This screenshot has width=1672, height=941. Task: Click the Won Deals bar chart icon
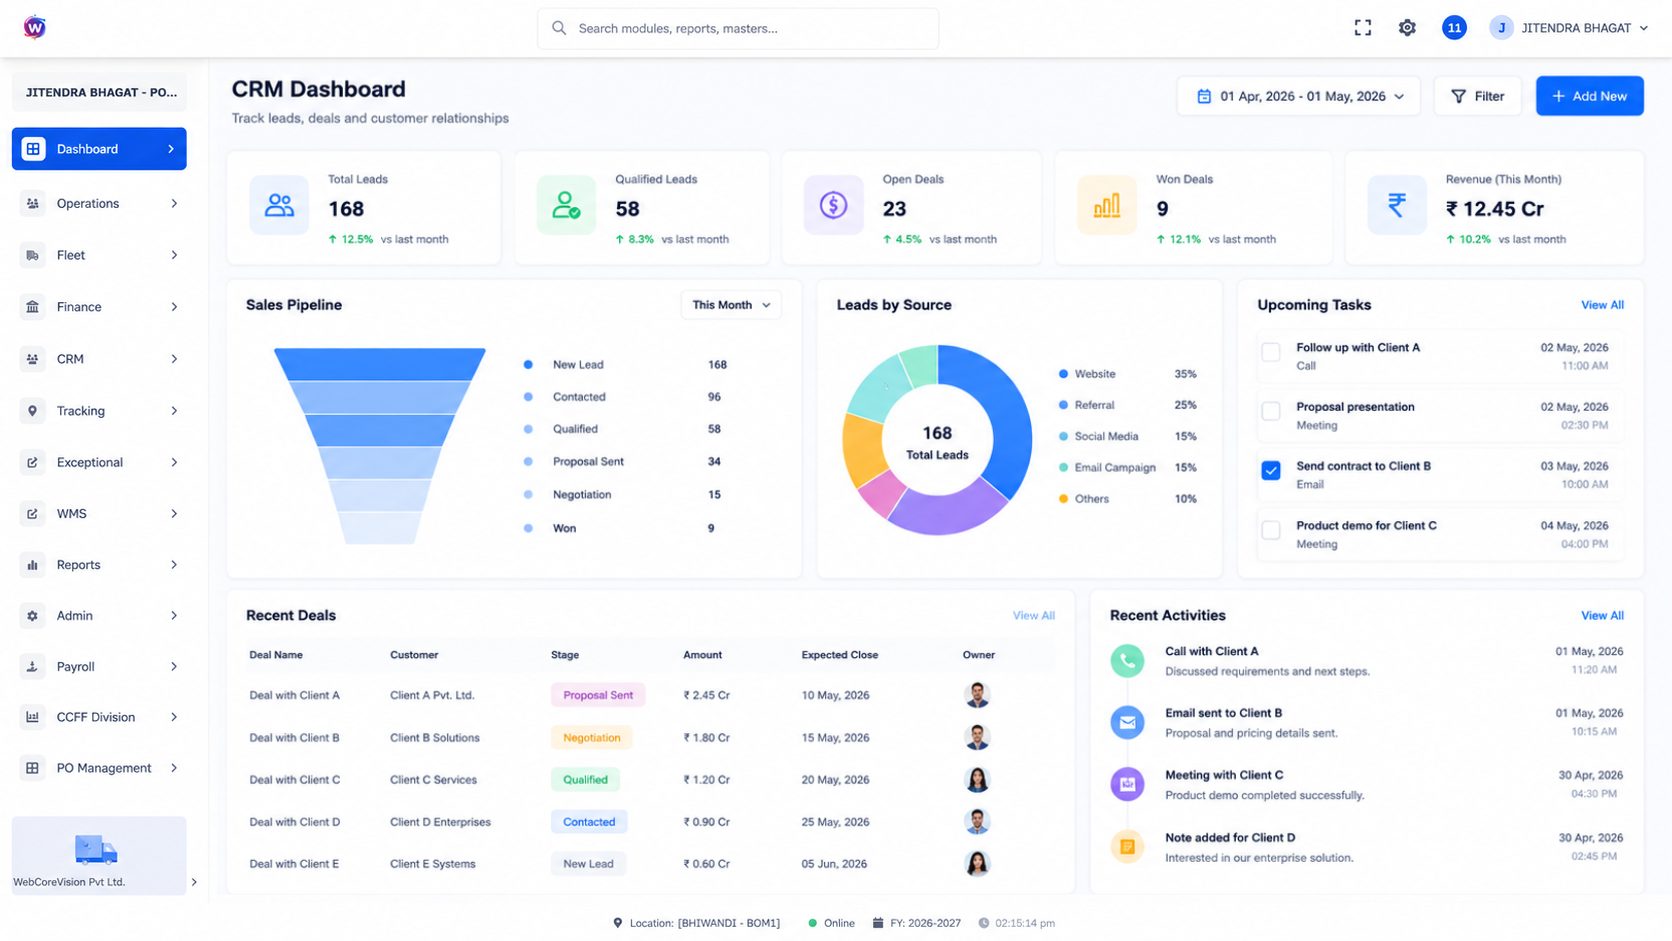pyautogui.click(x=1107, y=205)
